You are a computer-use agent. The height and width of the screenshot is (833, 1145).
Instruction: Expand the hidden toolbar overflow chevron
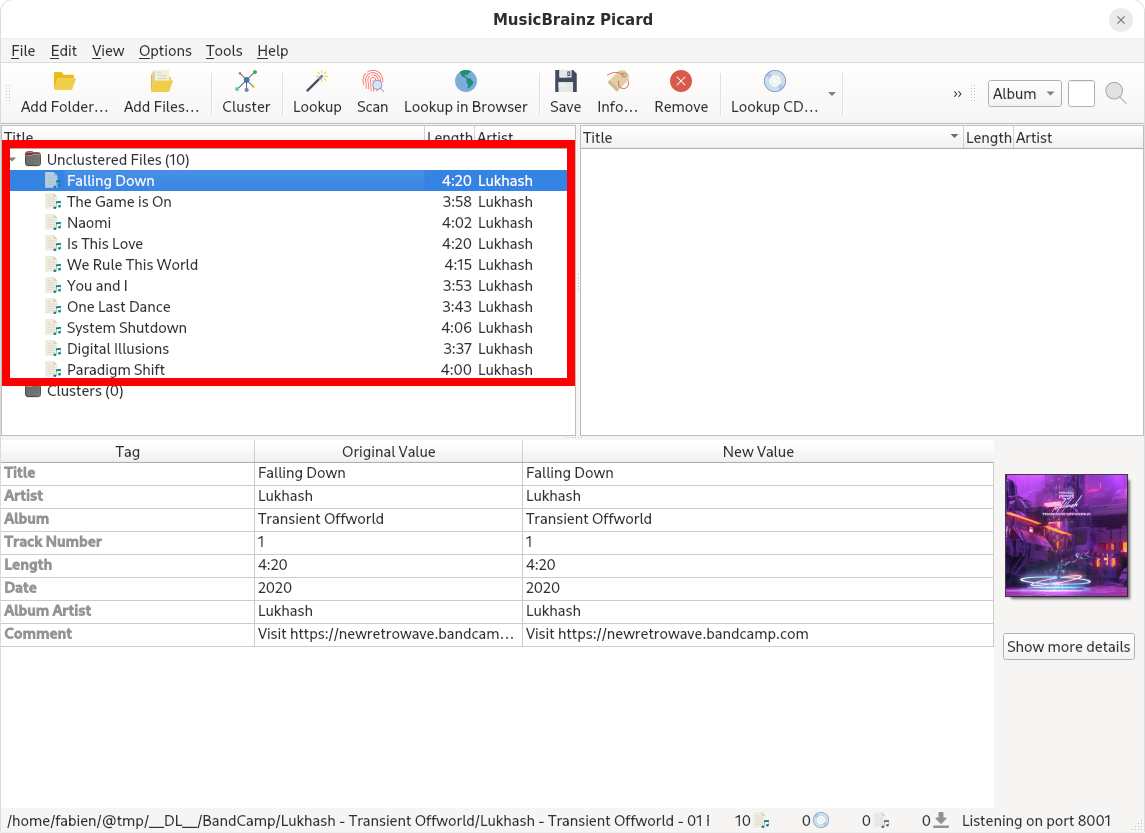pos(957,94)
